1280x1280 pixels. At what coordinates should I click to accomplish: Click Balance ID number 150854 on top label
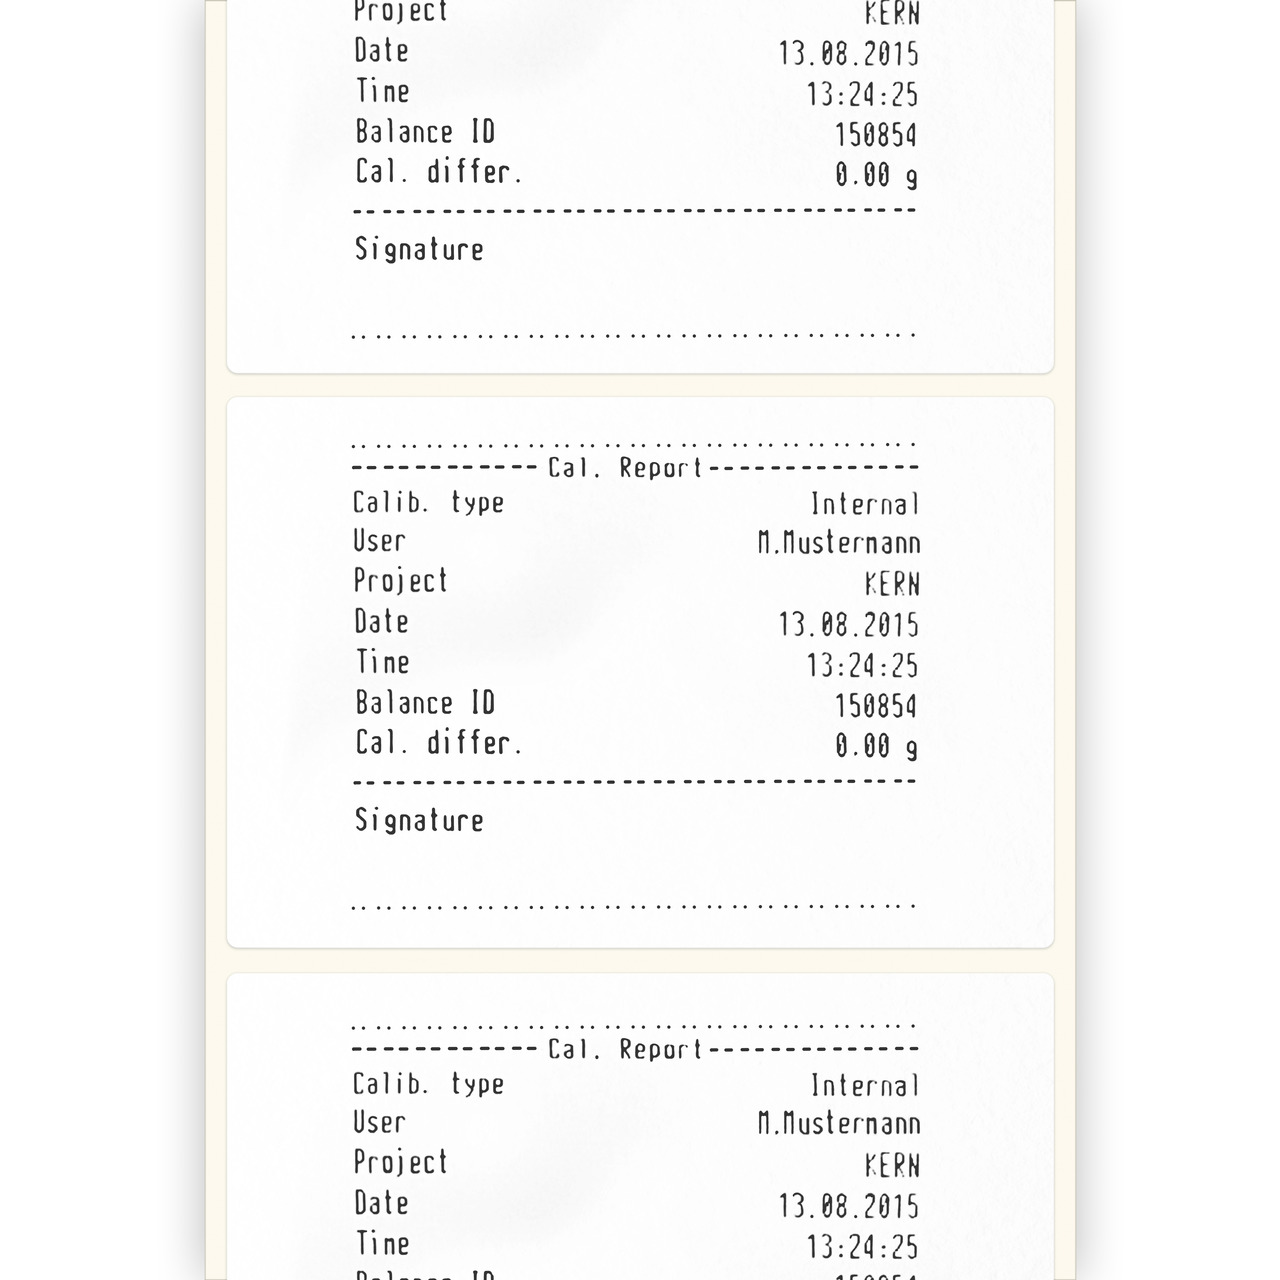pyautogui.click(x=875, y=136)
